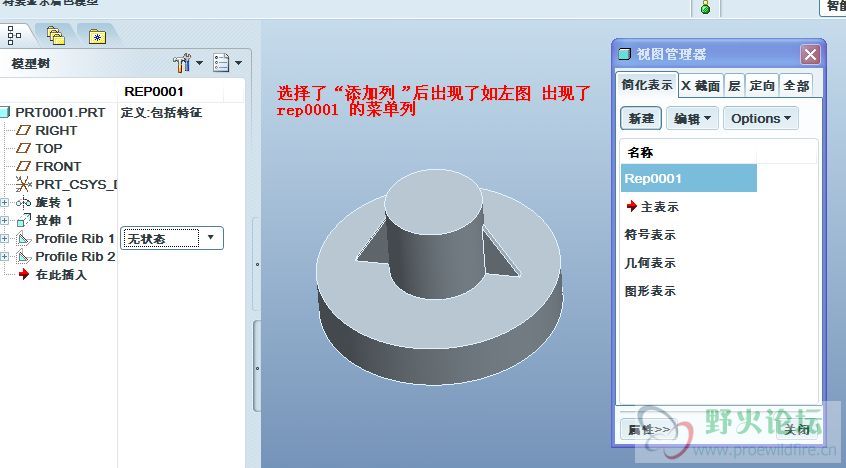This screenshot has height=468, width=846.
Task: Select 主表示 representation
Action: [659, 207]
